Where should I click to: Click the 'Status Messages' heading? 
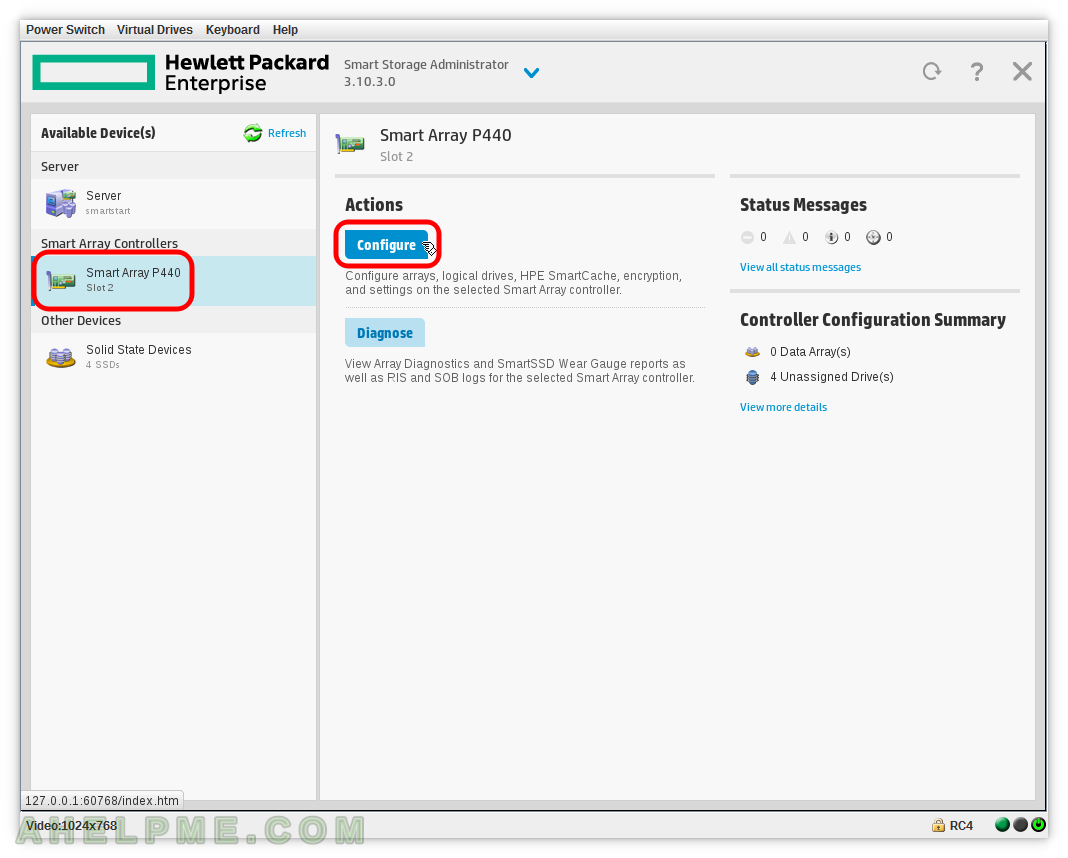tap(803, 205)
